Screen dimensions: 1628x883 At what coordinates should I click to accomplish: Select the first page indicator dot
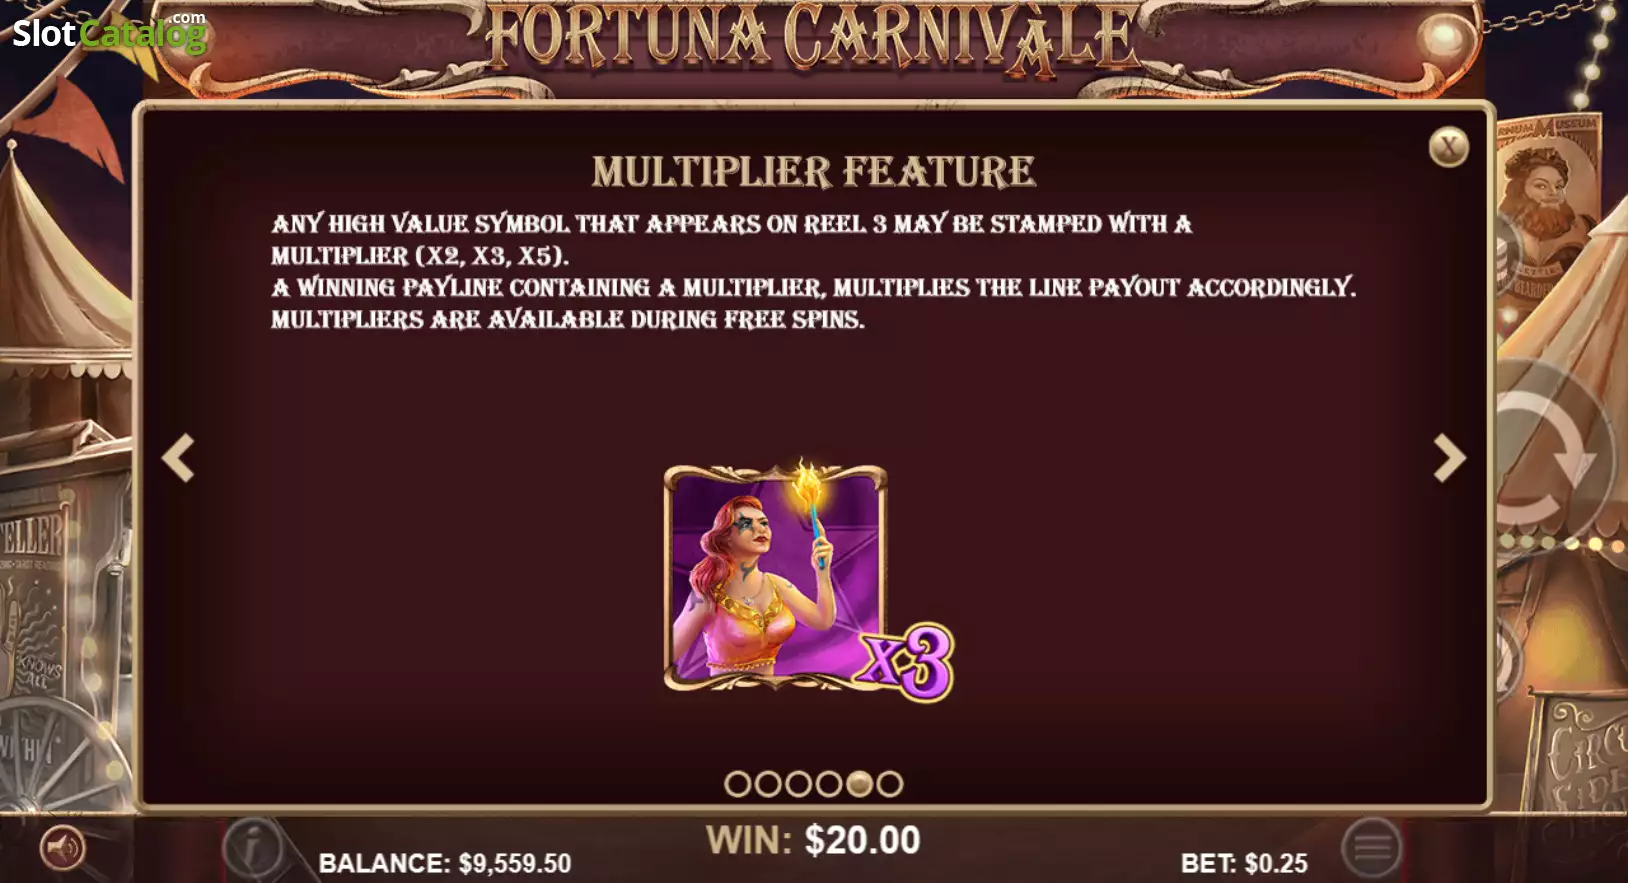pos(738,784)
